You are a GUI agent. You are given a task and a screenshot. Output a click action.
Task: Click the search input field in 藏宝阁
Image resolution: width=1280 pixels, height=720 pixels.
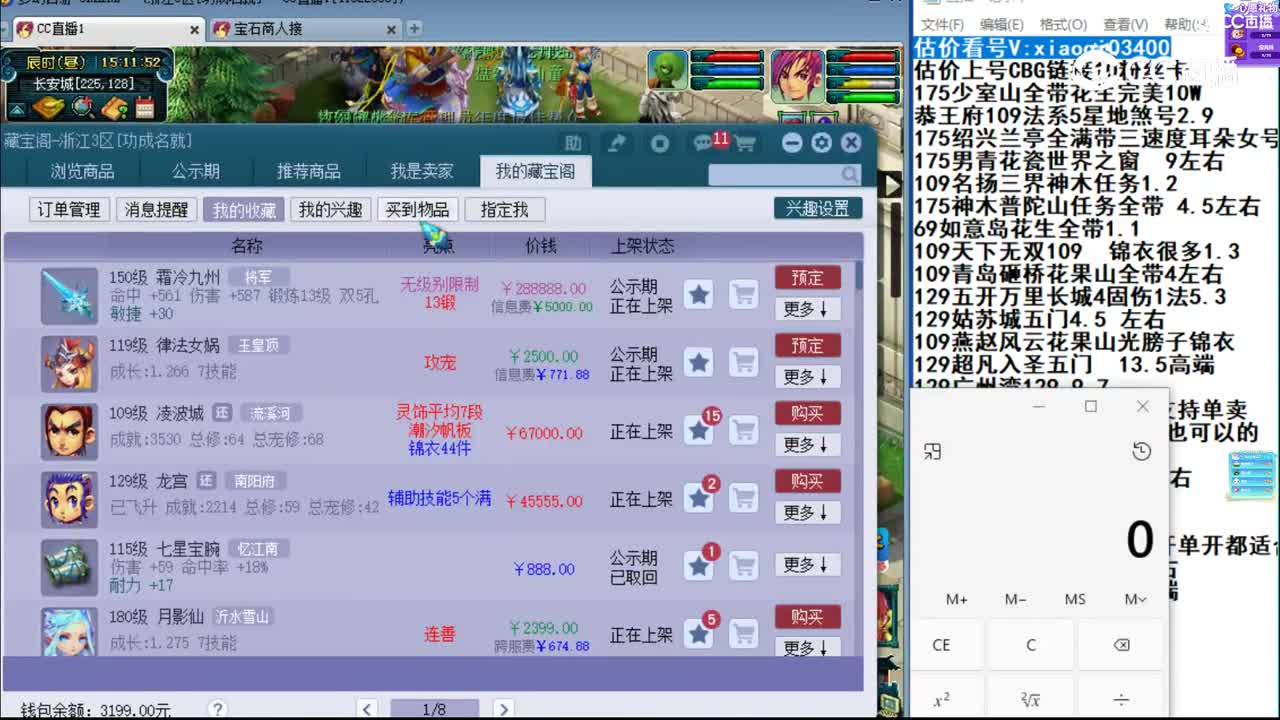pyautogui.click(x=774, y=175)
